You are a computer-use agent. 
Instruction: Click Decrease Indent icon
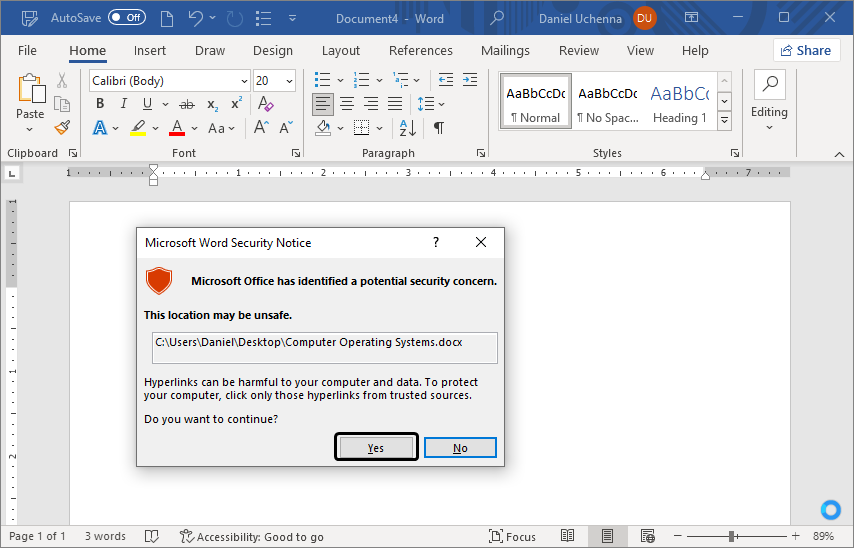click(x=446, y=80)
